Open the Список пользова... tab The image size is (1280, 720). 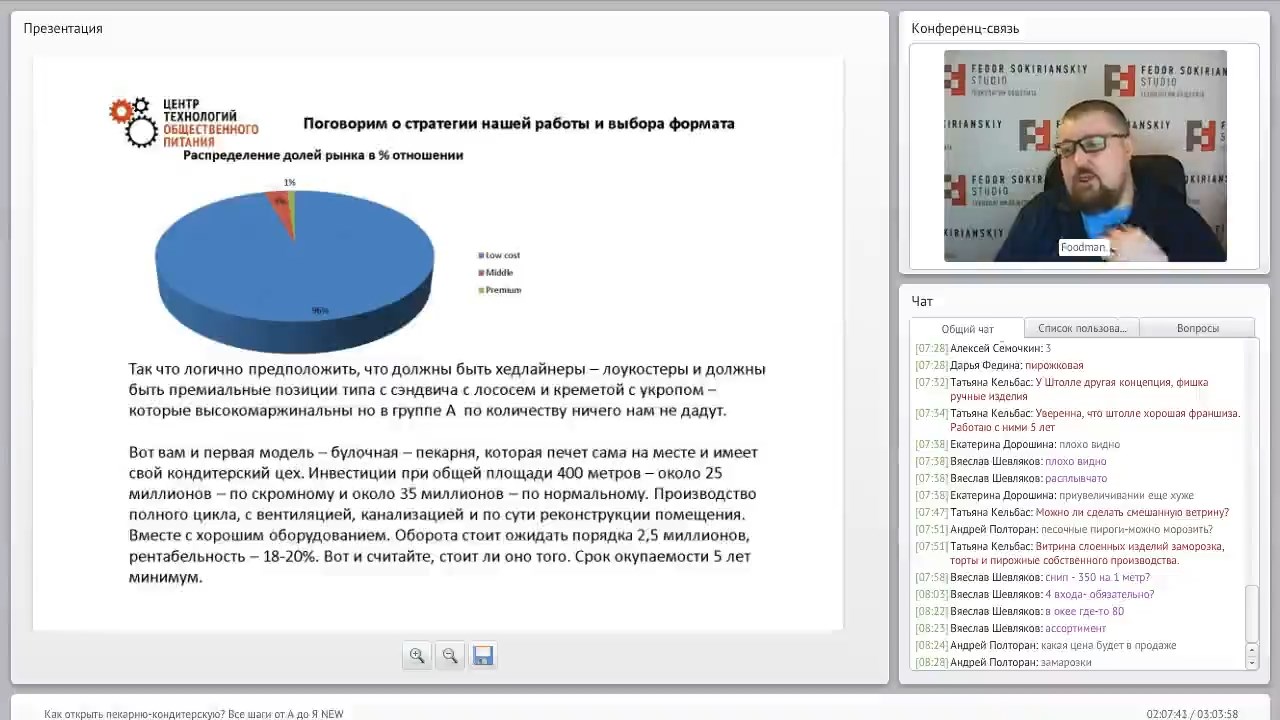[1082, 328]
